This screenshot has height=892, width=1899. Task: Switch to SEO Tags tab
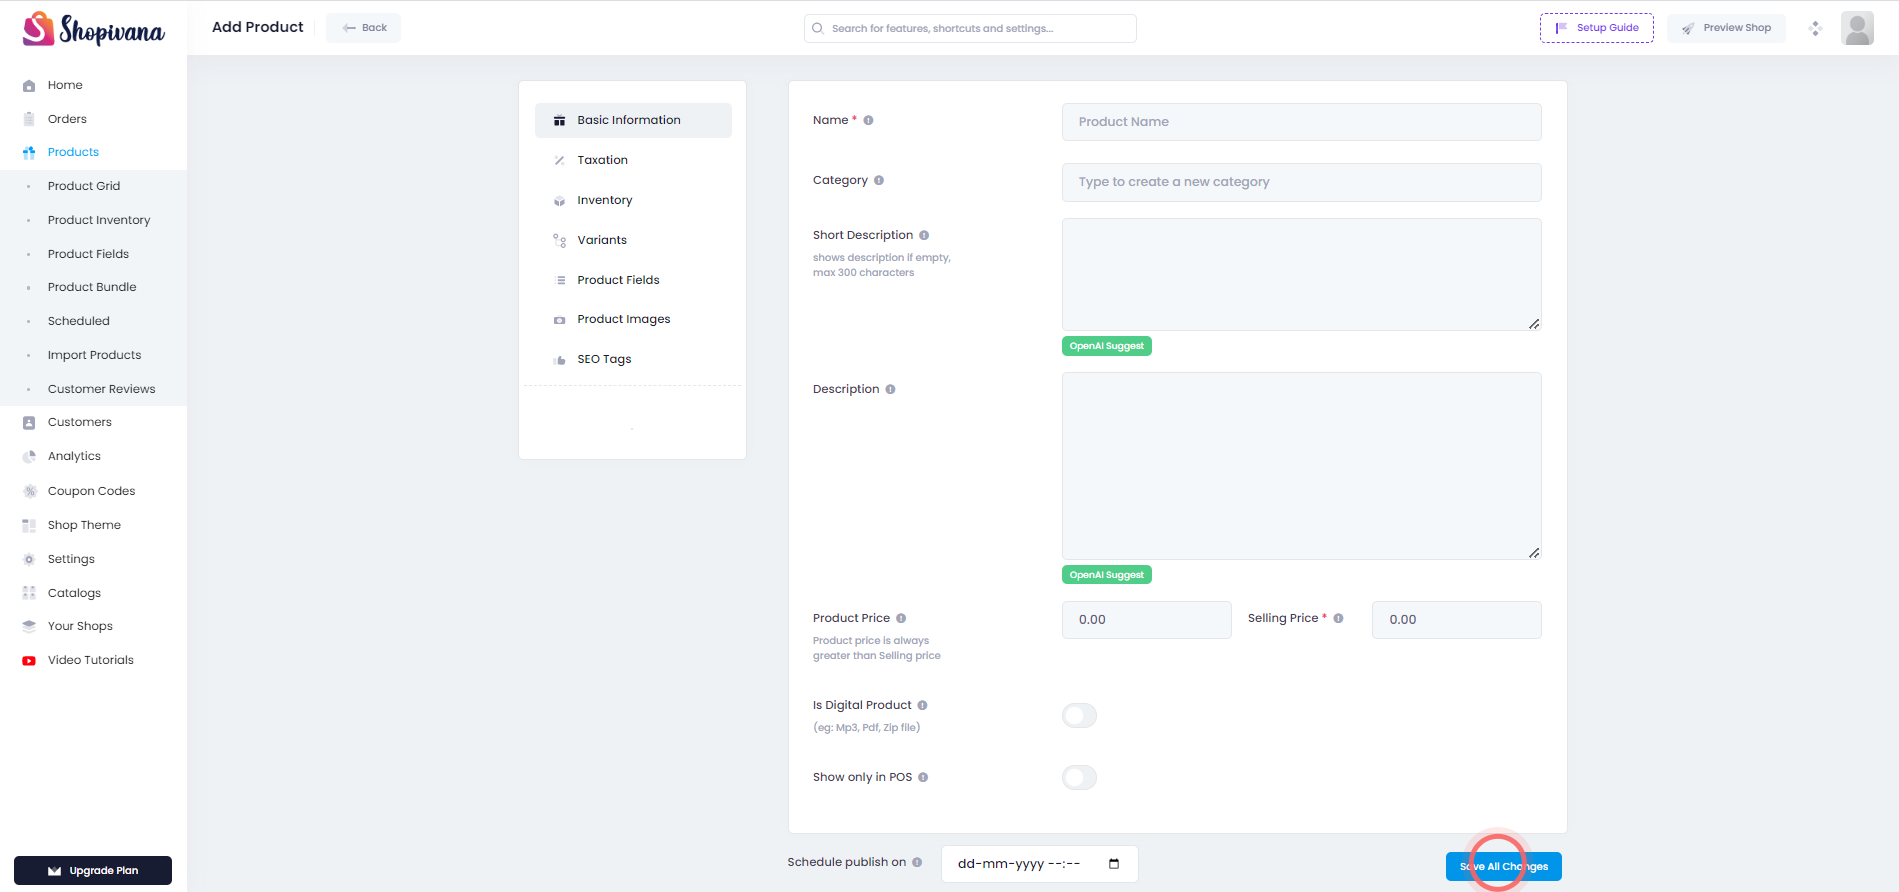633,359
